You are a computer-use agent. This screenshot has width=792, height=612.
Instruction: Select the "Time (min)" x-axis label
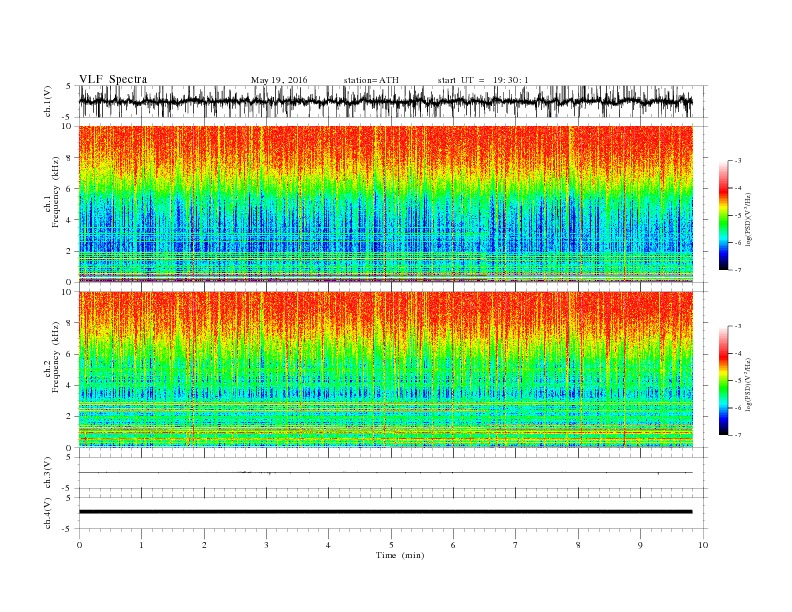click(x=400, y=555)
